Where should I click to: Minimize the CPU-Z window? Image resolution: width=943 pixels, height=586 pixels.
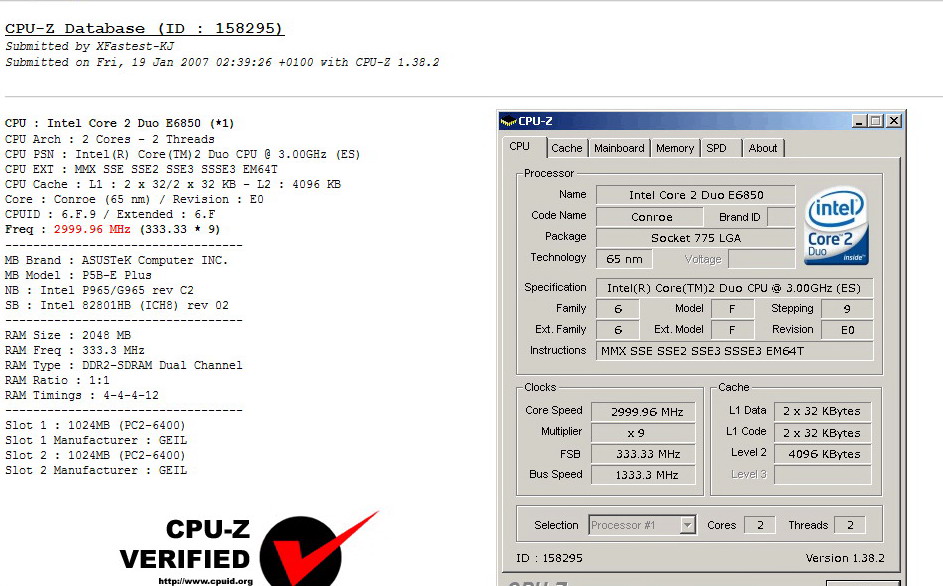pyautogui.click(x=859, y=121)
